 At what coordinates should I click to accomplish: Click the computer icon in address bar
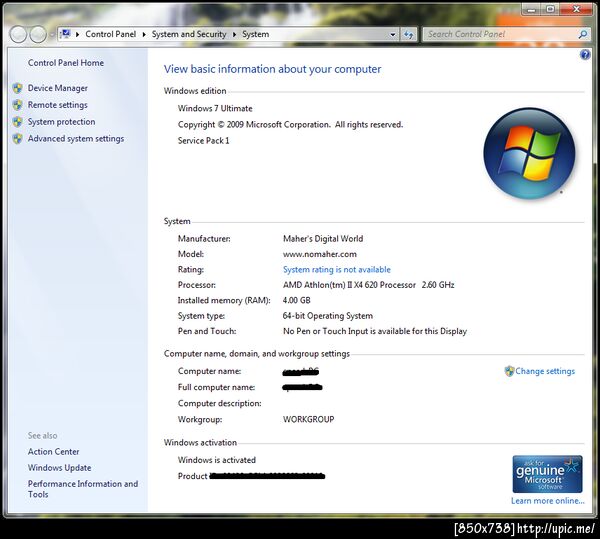[66, 34]
